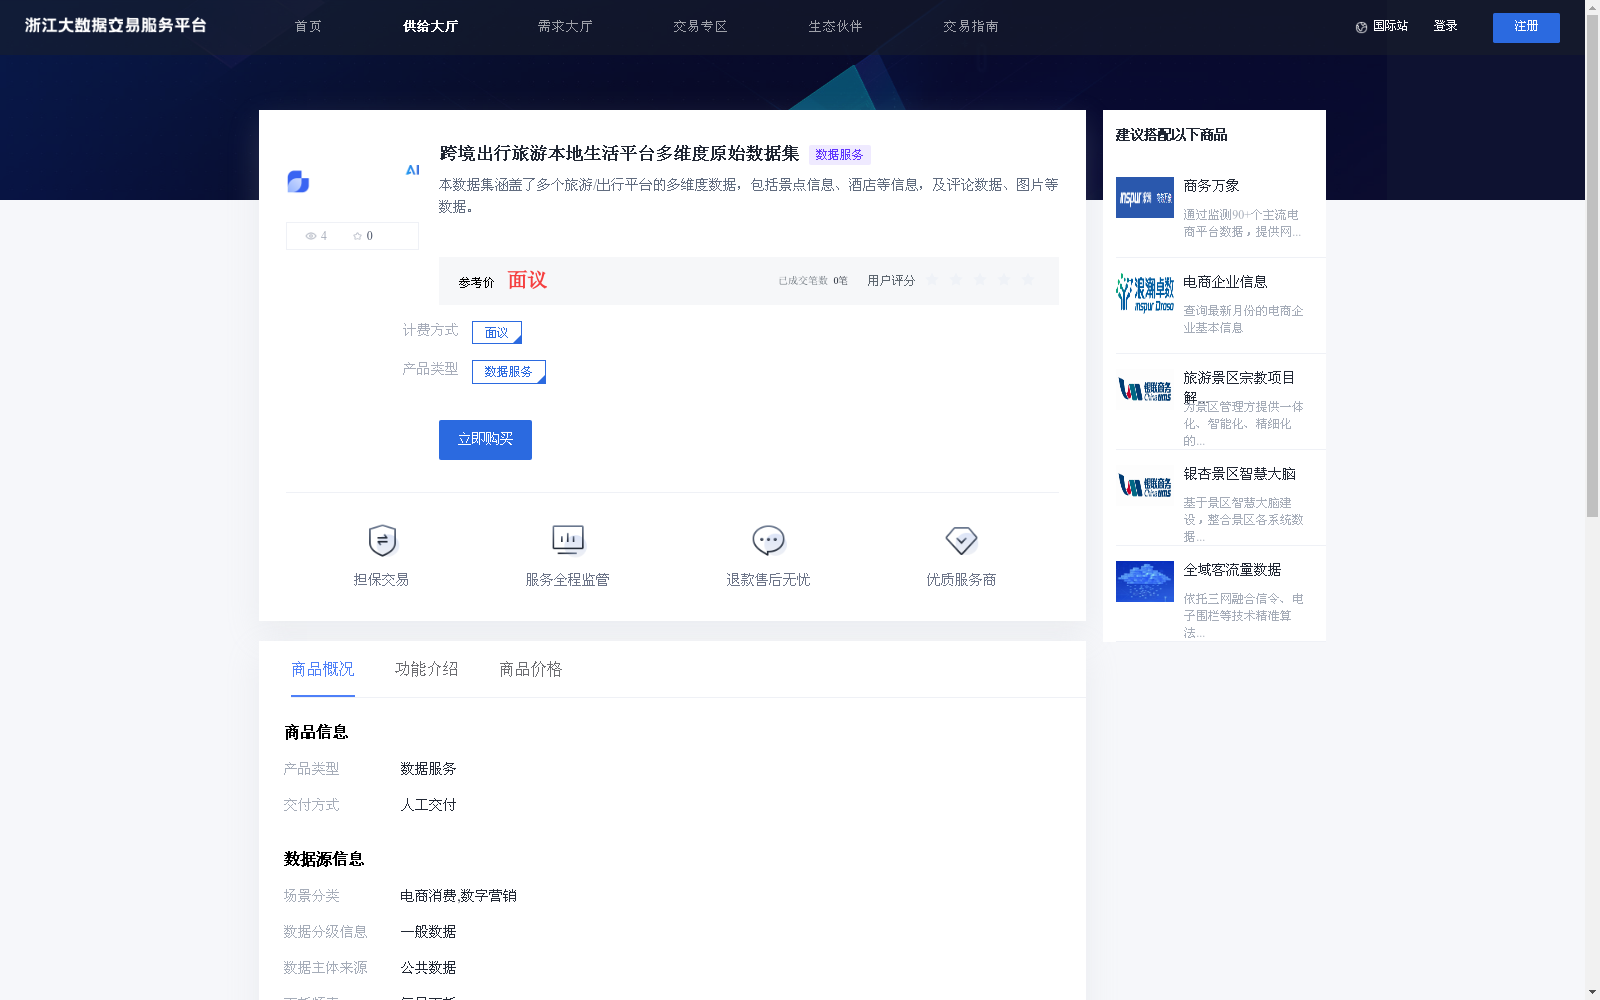Click the star favorite icon

(x=357, y=236)
